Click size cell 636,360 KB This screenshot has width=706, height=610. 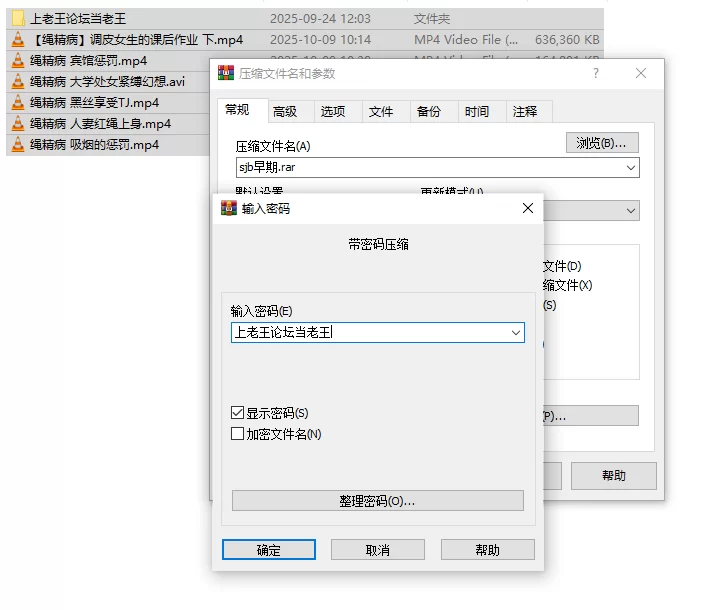click(567, 40)
